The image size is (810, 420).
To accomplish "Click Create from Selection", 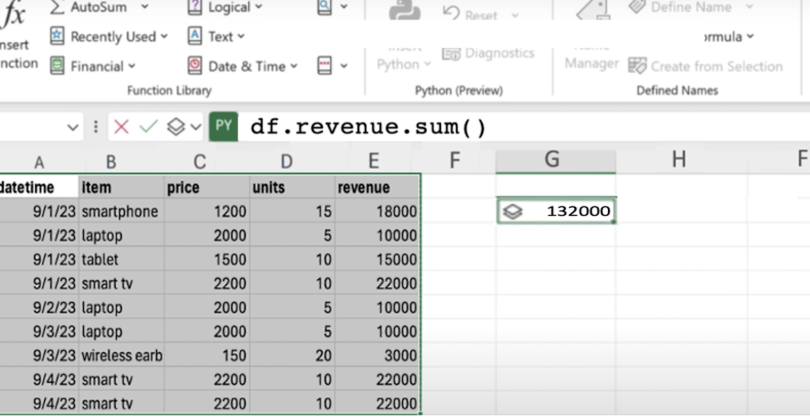I will click(x=706, y=66).
